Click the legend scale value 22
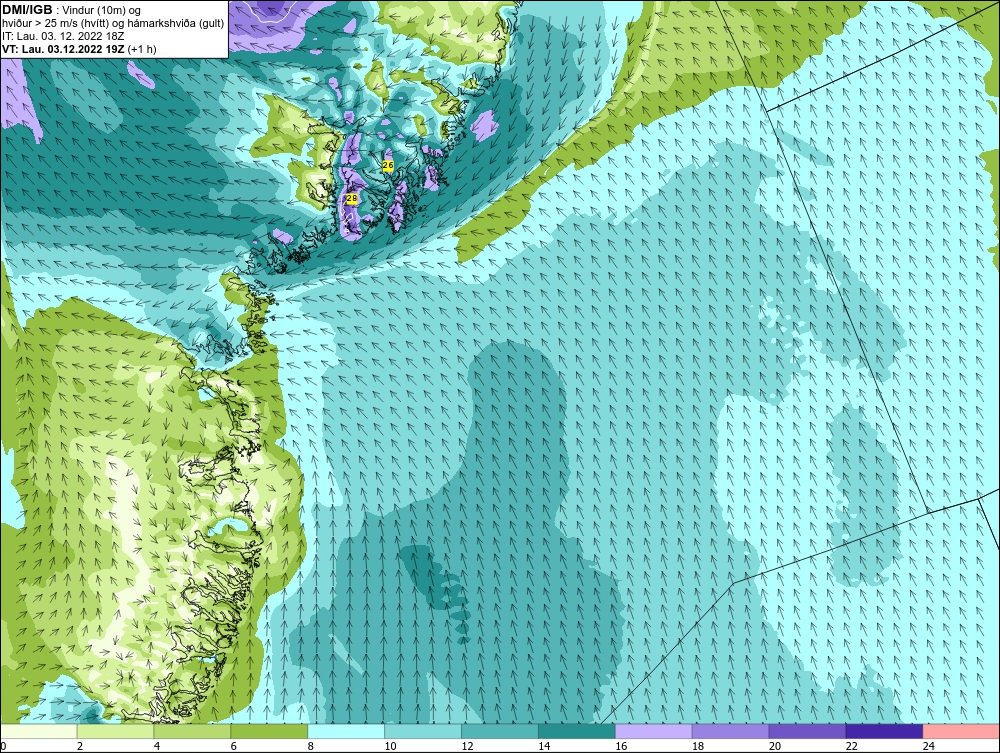The width and height of the screenshot is (1000, 753). [852, 746]
